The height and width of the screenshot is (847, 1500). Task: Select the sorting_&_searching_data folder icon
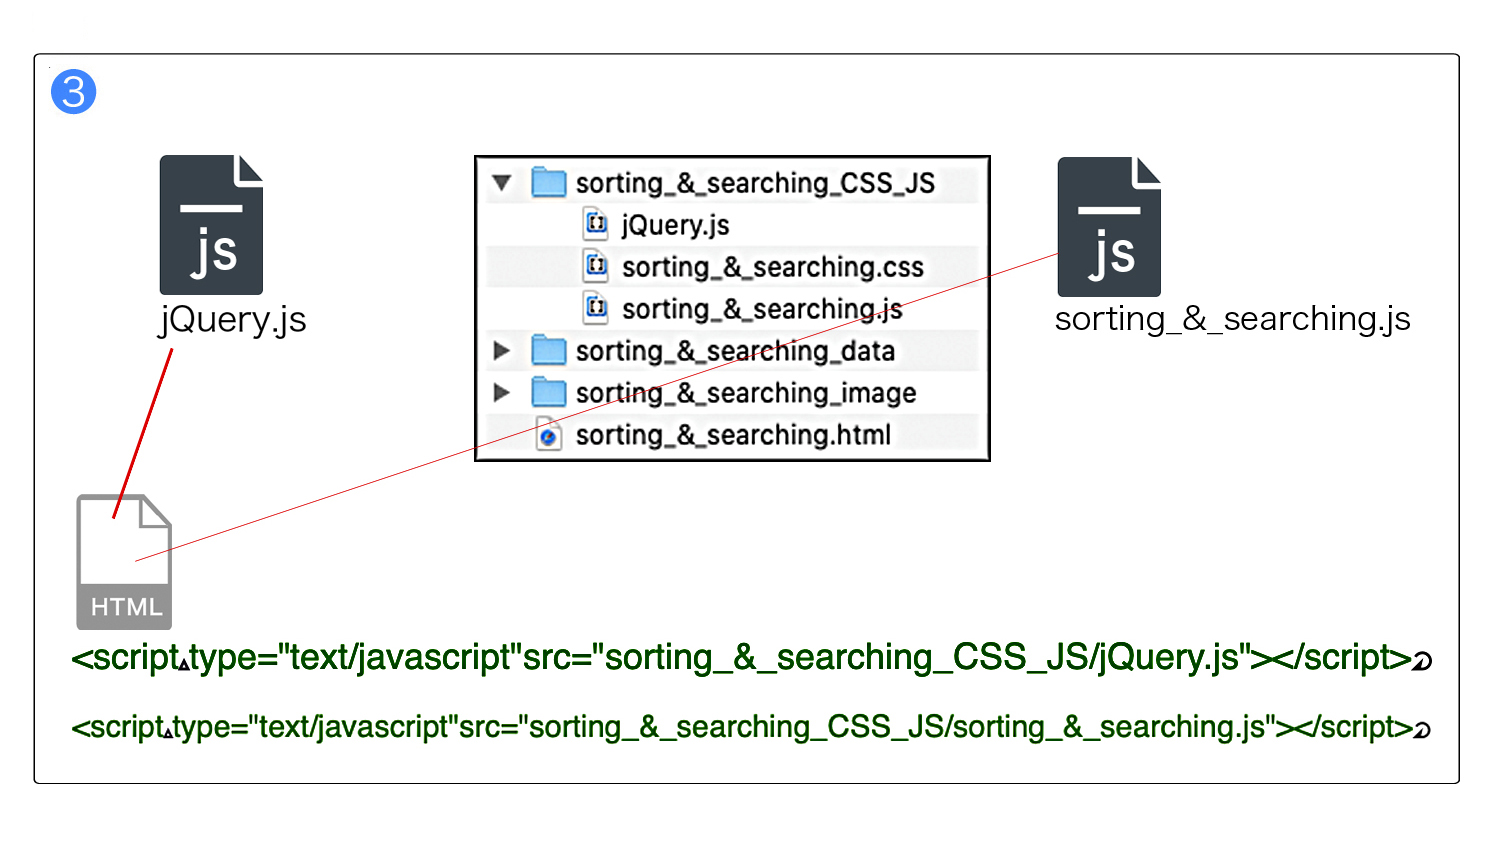[549, 350]
